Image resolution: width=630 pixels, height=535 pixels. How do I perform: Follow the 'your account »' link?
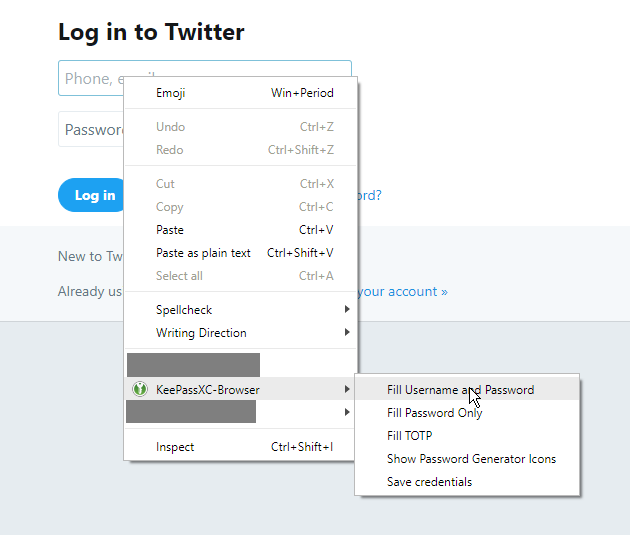[x=403, y=291]
